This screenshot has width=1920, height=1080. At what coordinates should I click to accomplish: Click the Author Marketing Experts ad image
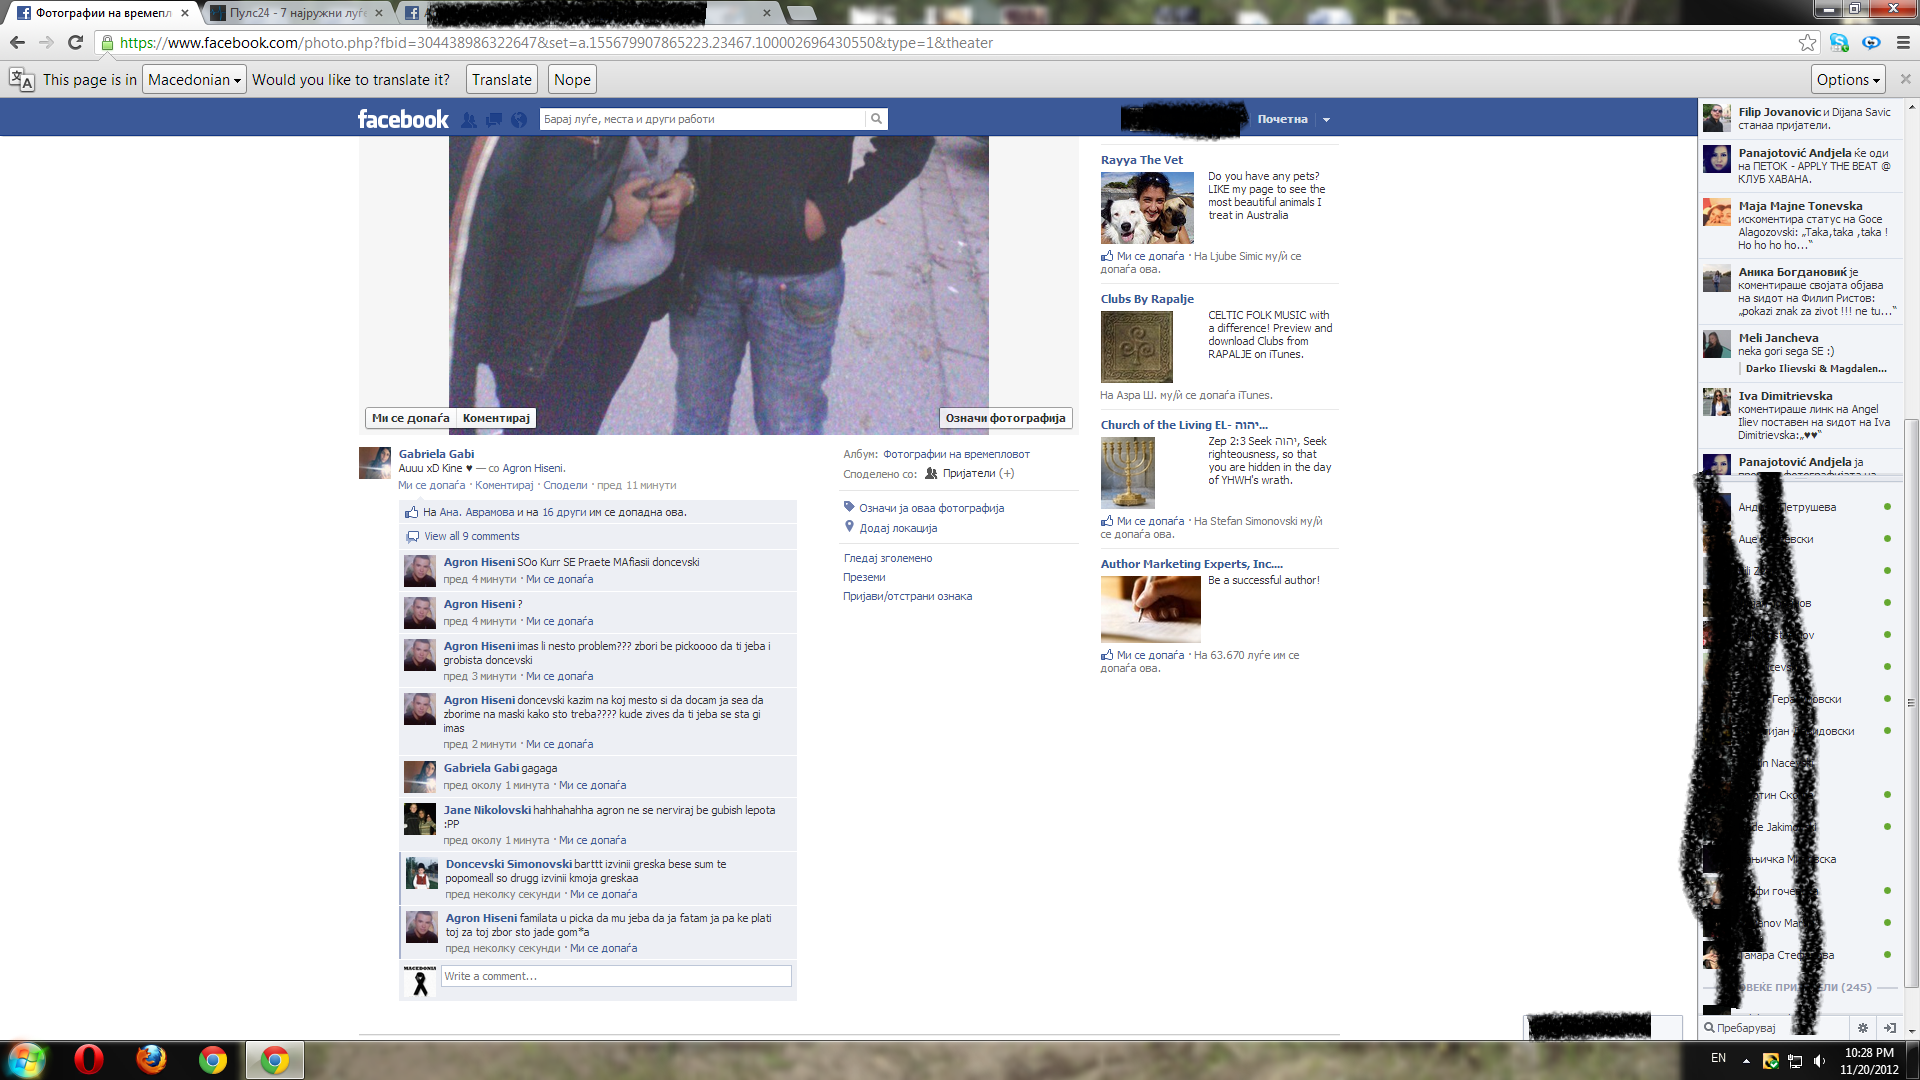pyautogui.click(x=1150, y=610)
